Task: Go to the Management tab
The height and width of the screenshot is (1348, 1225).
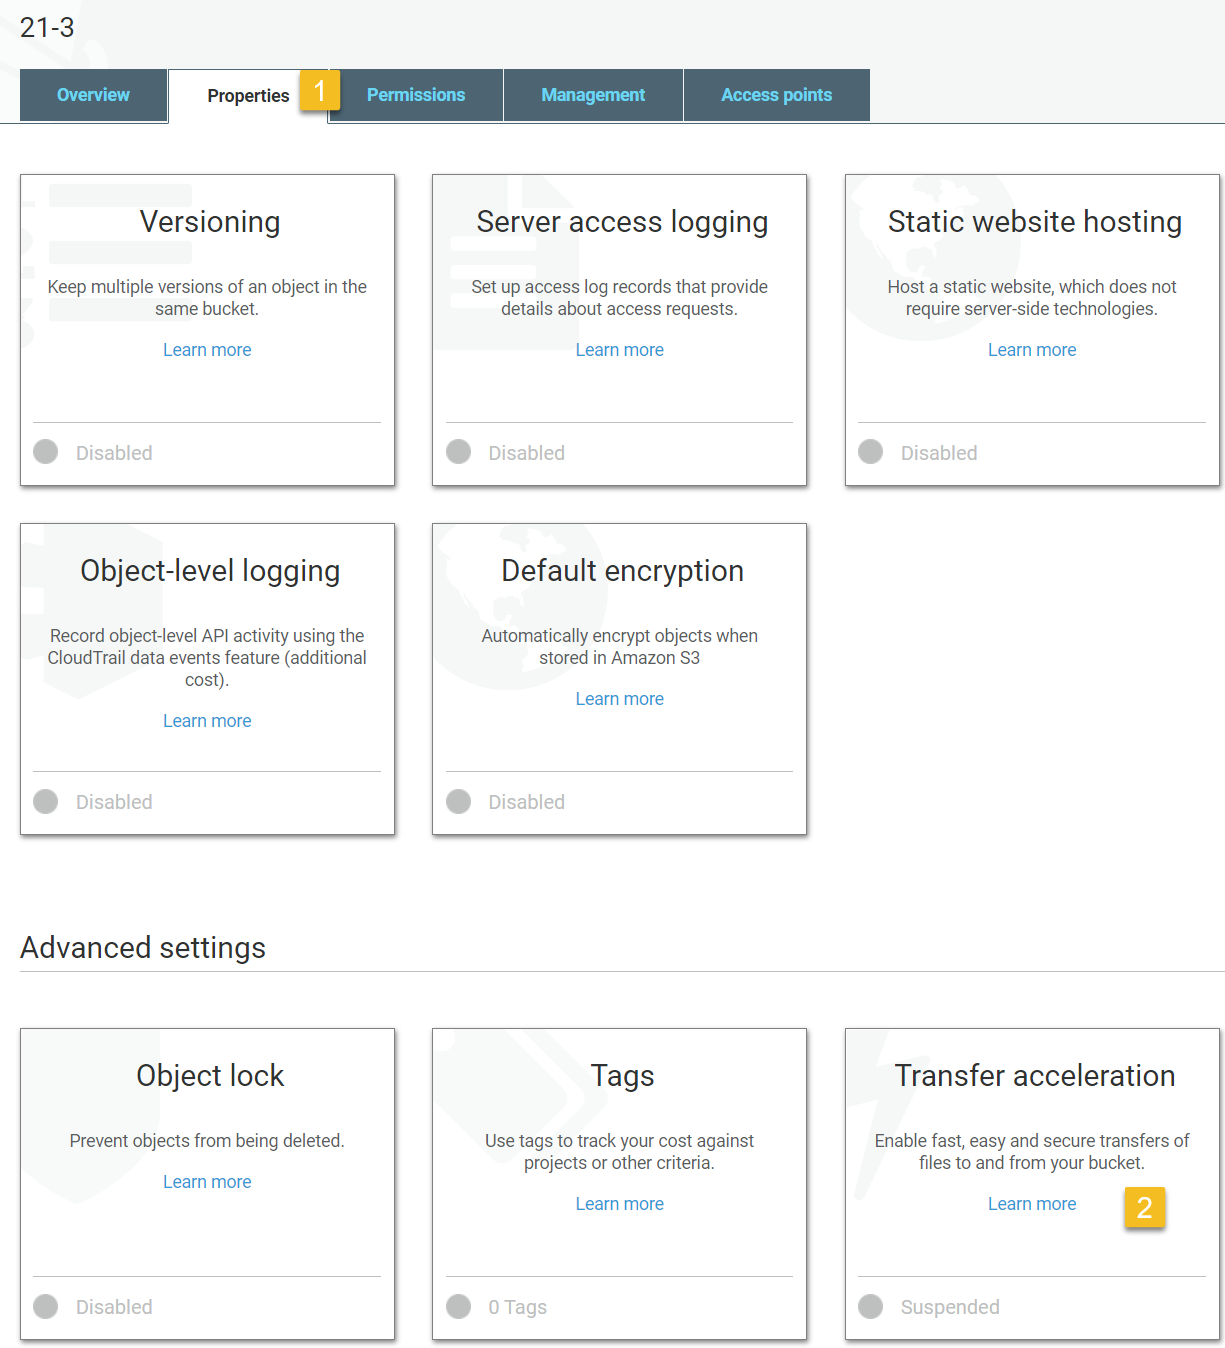Action: pyautogui.click(x=593, y=95)
